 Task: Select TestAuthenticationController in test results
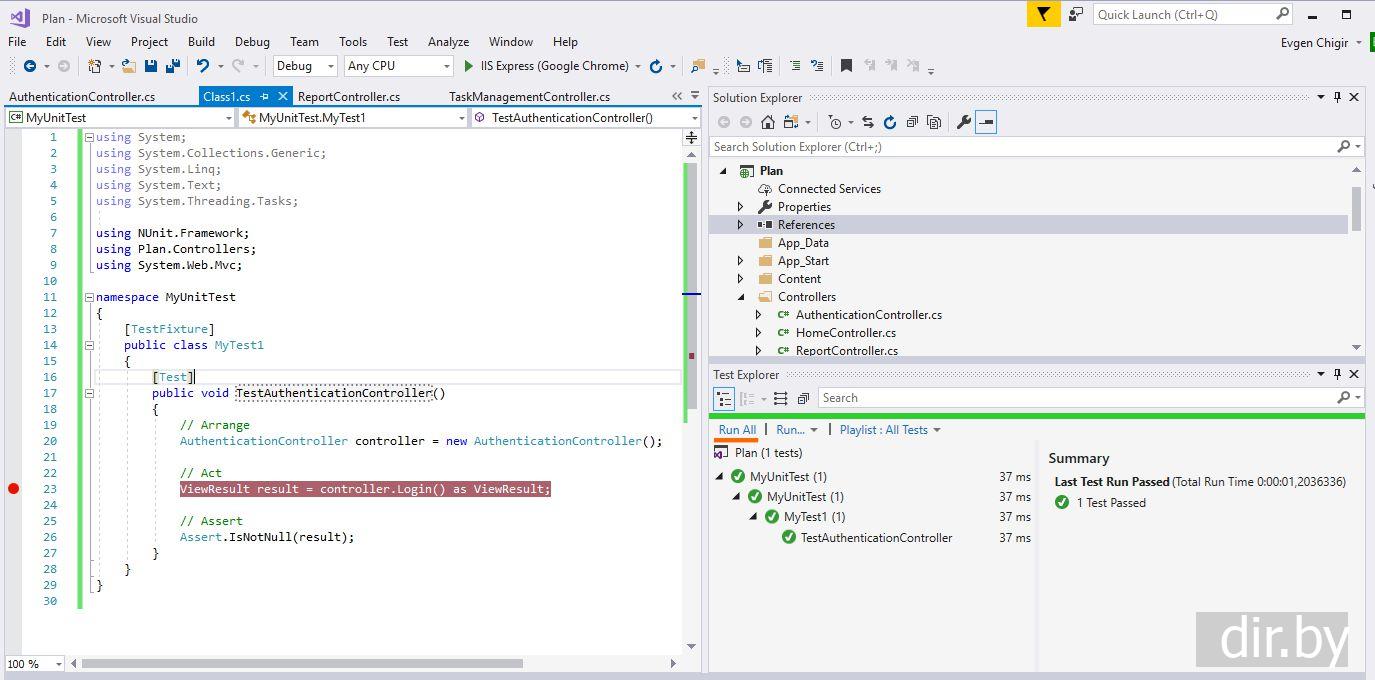[x=876, y=538]
